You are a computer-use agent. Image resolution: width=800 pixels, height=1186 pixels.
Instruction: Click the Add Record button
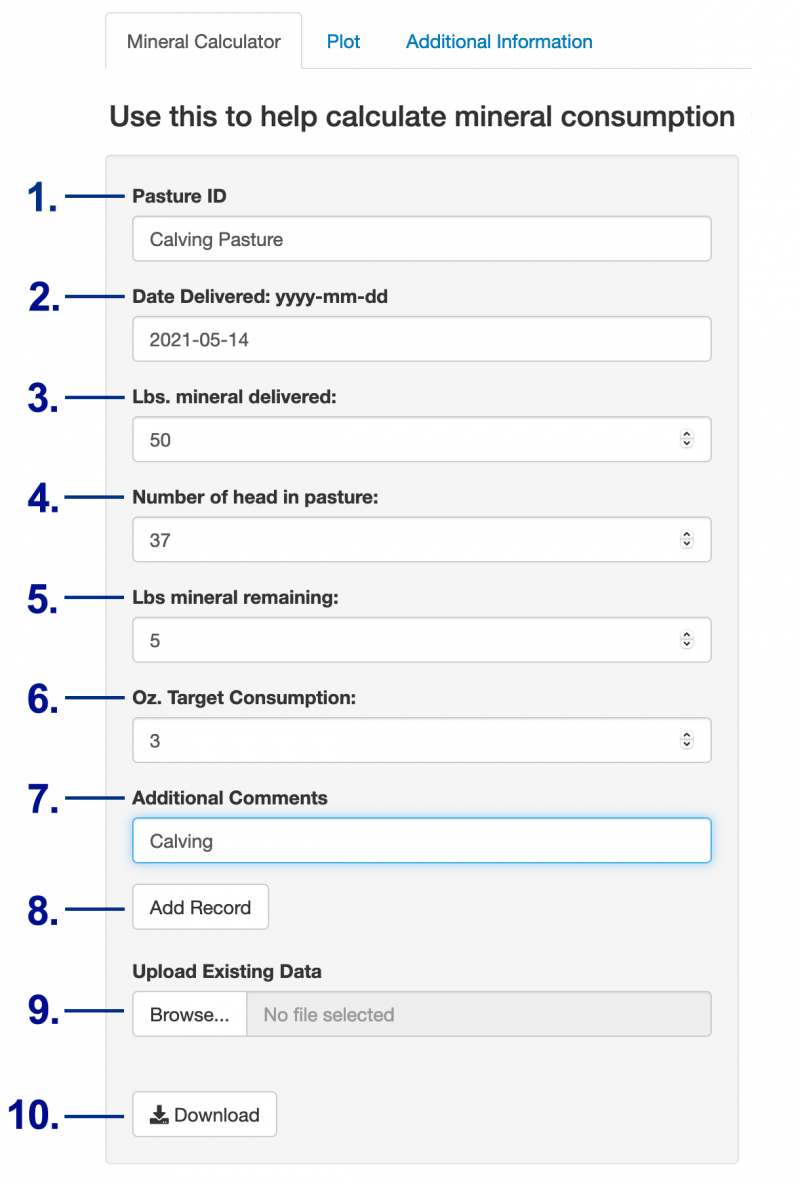(x=200, y=907)
